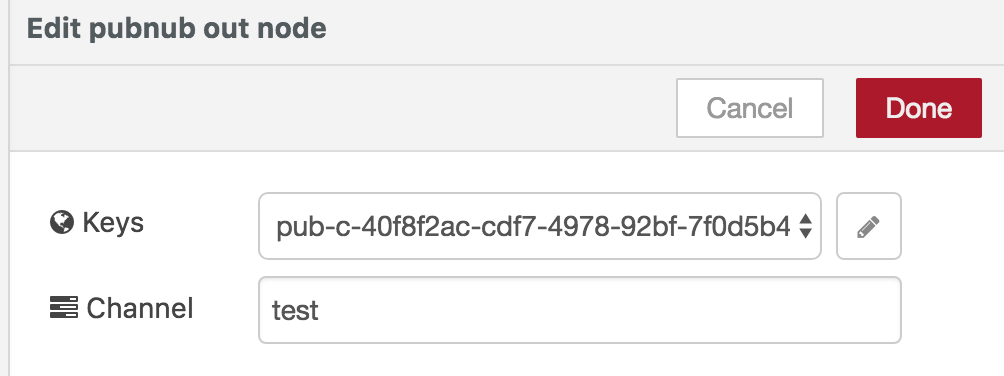Focus the Channel input containing test
The image size is (1004, 376).
pyautogui.click(x=579, y=310)
